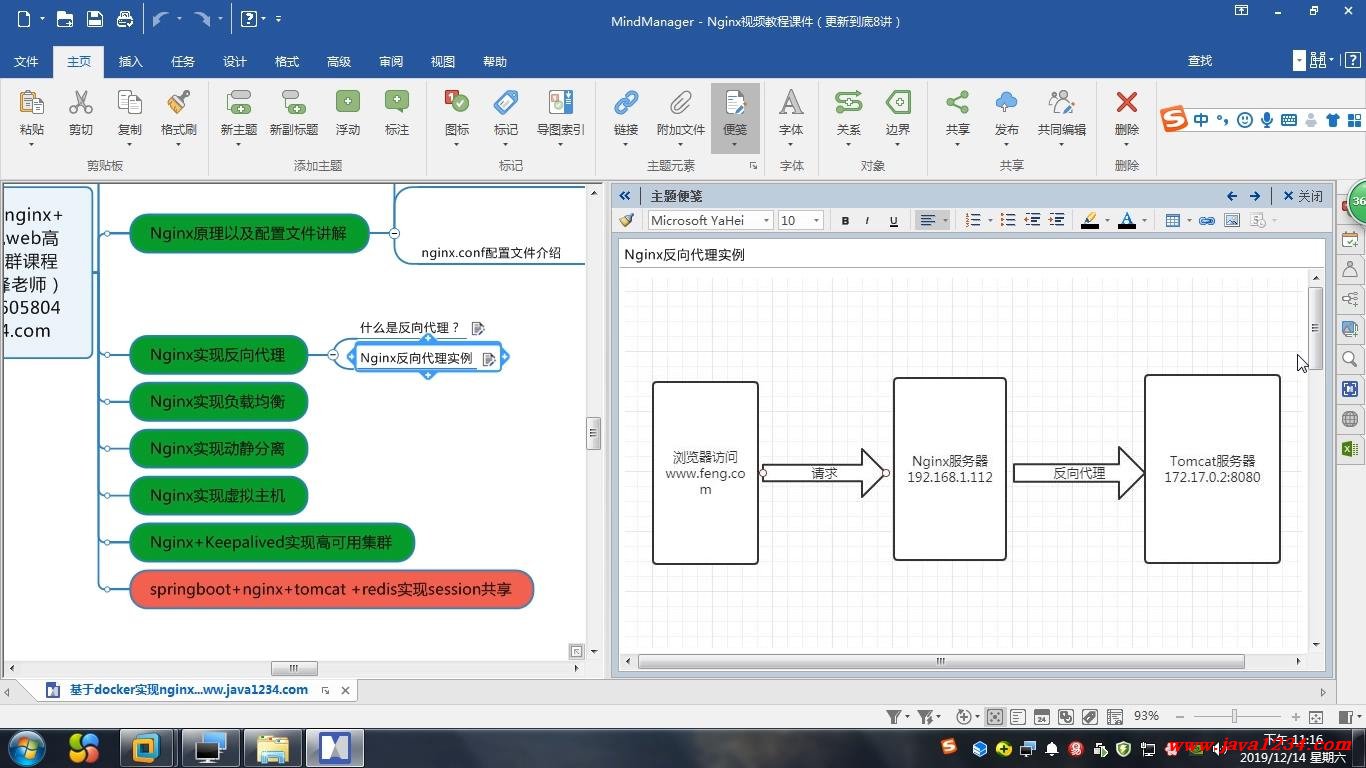Select the Nginx+Keepalived实现高可用集群 topic
1366x768 pixels.
[271, 543]
